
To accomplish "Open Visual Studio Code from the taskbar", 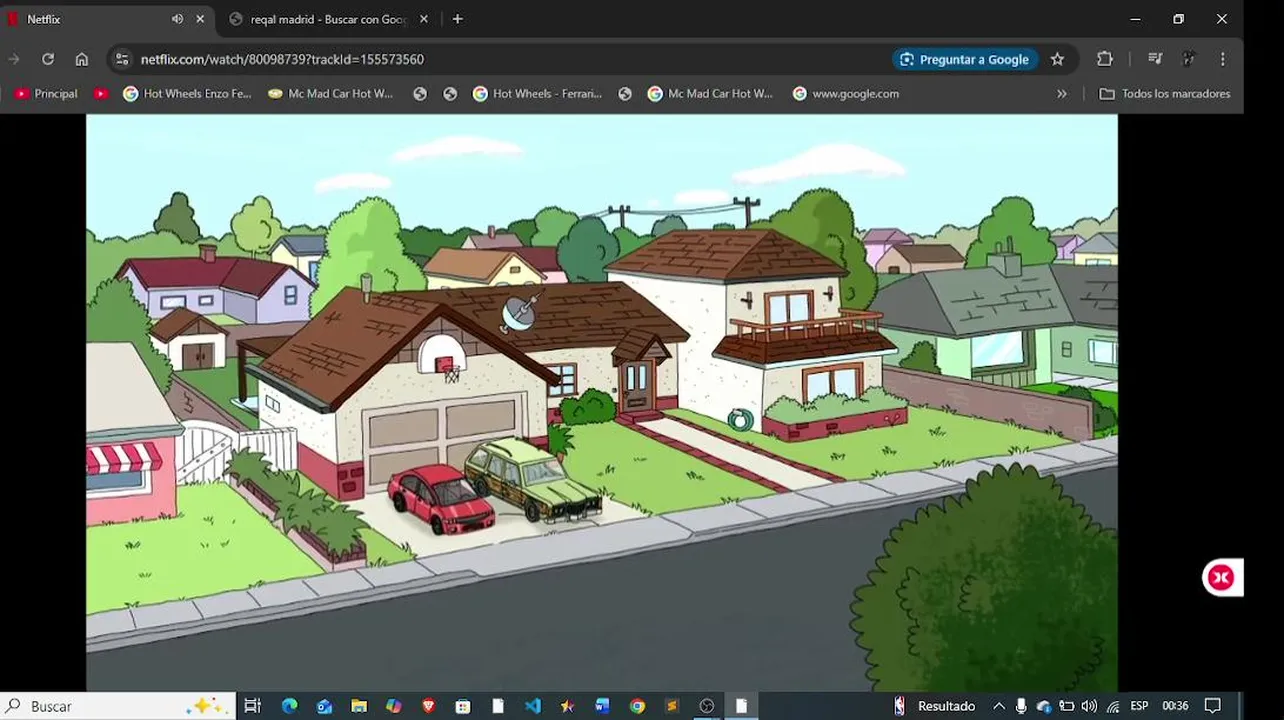I will click(533, 706).
